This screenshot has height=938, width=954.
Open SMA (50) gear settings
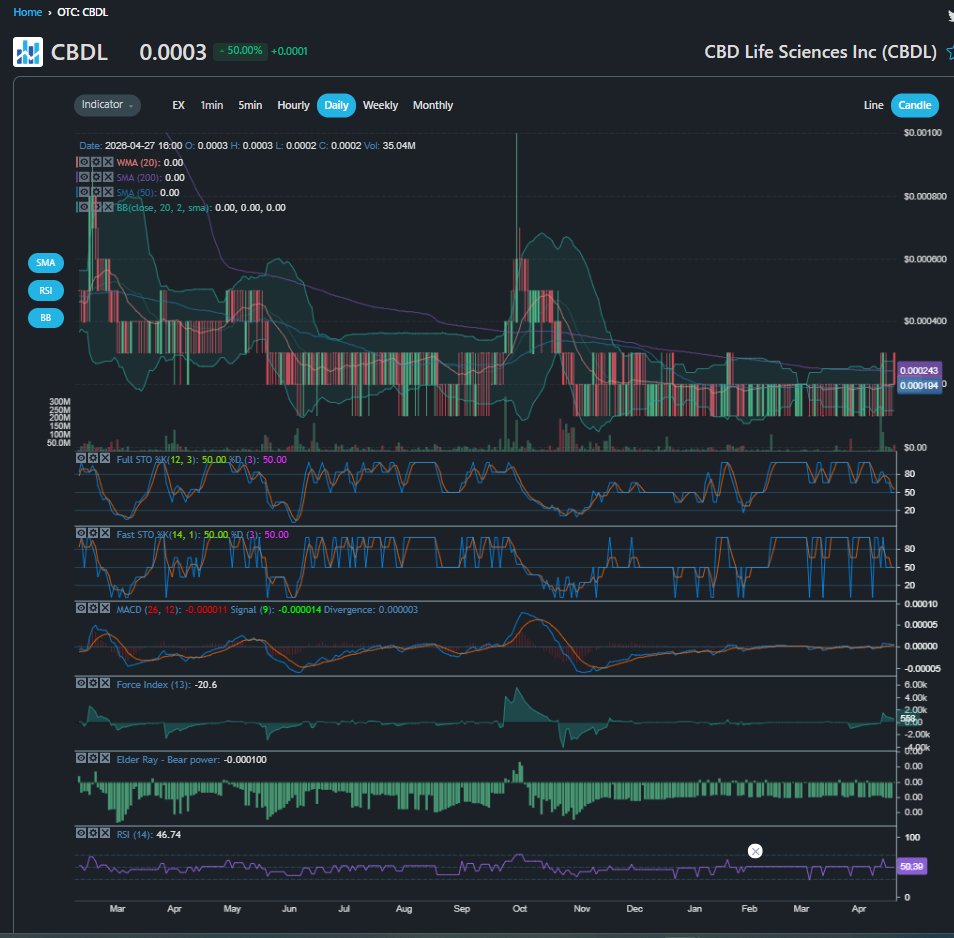click(96, 192)
